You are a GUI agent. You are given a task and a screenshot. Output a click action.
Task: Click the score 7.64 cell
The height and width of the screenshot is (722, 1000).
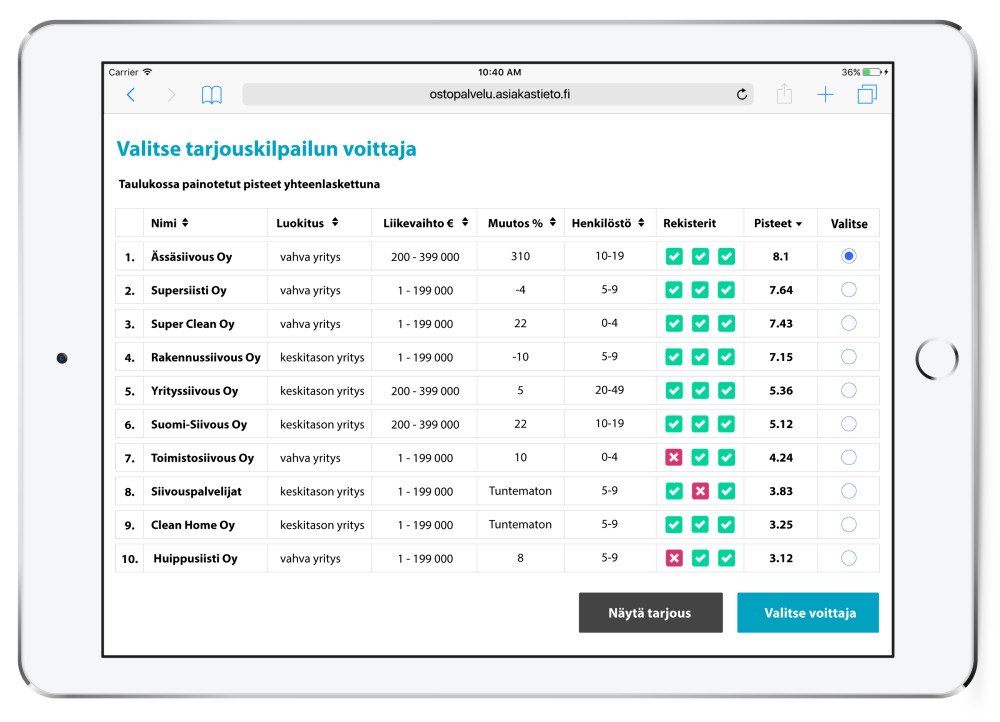[781, 290]
